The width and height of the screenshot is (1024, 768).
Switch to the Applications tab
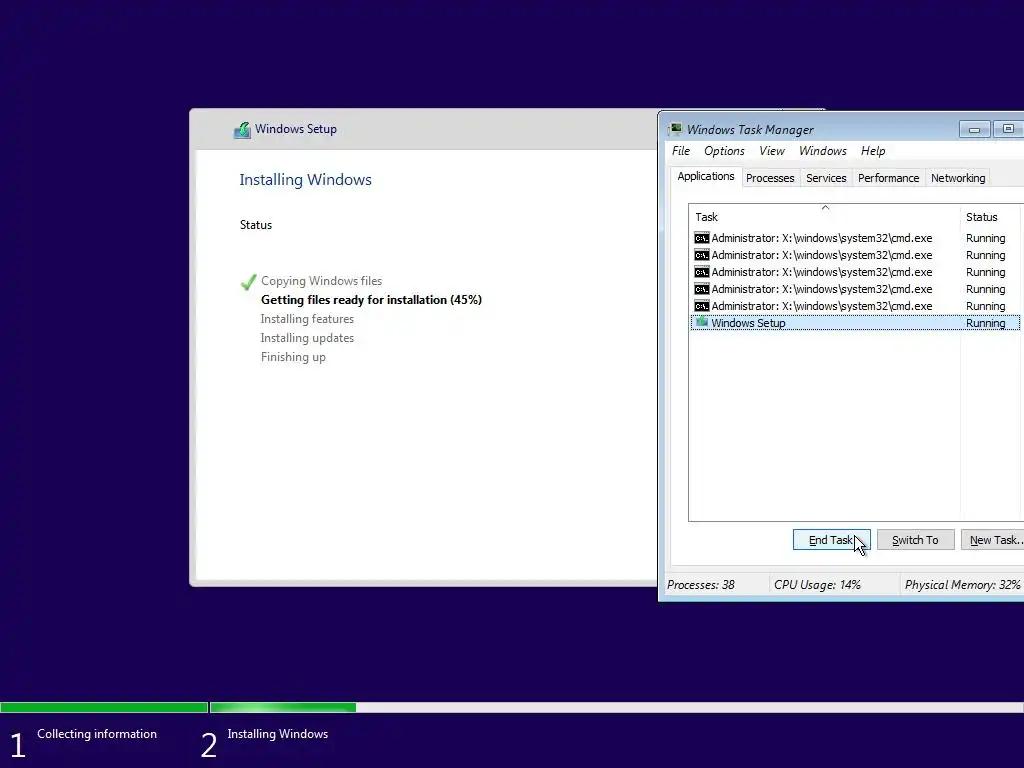705,176
